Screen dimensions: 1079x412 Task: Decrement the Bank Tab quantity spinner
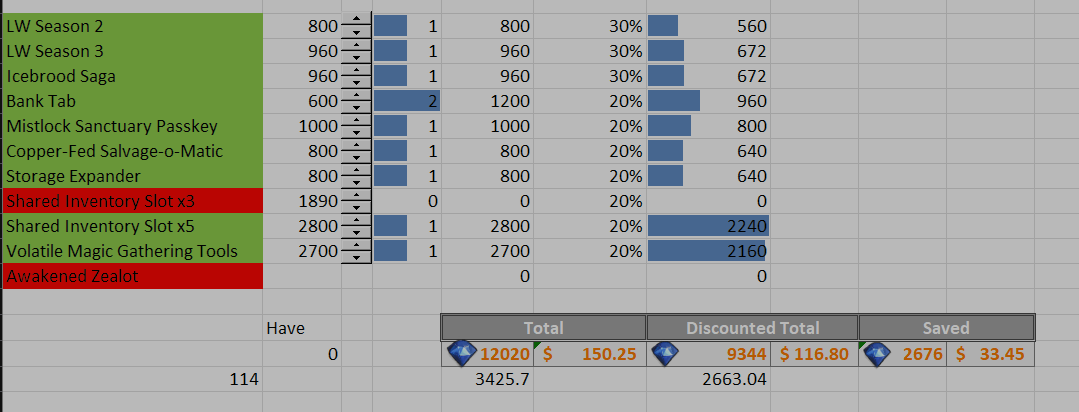[356, 107]
